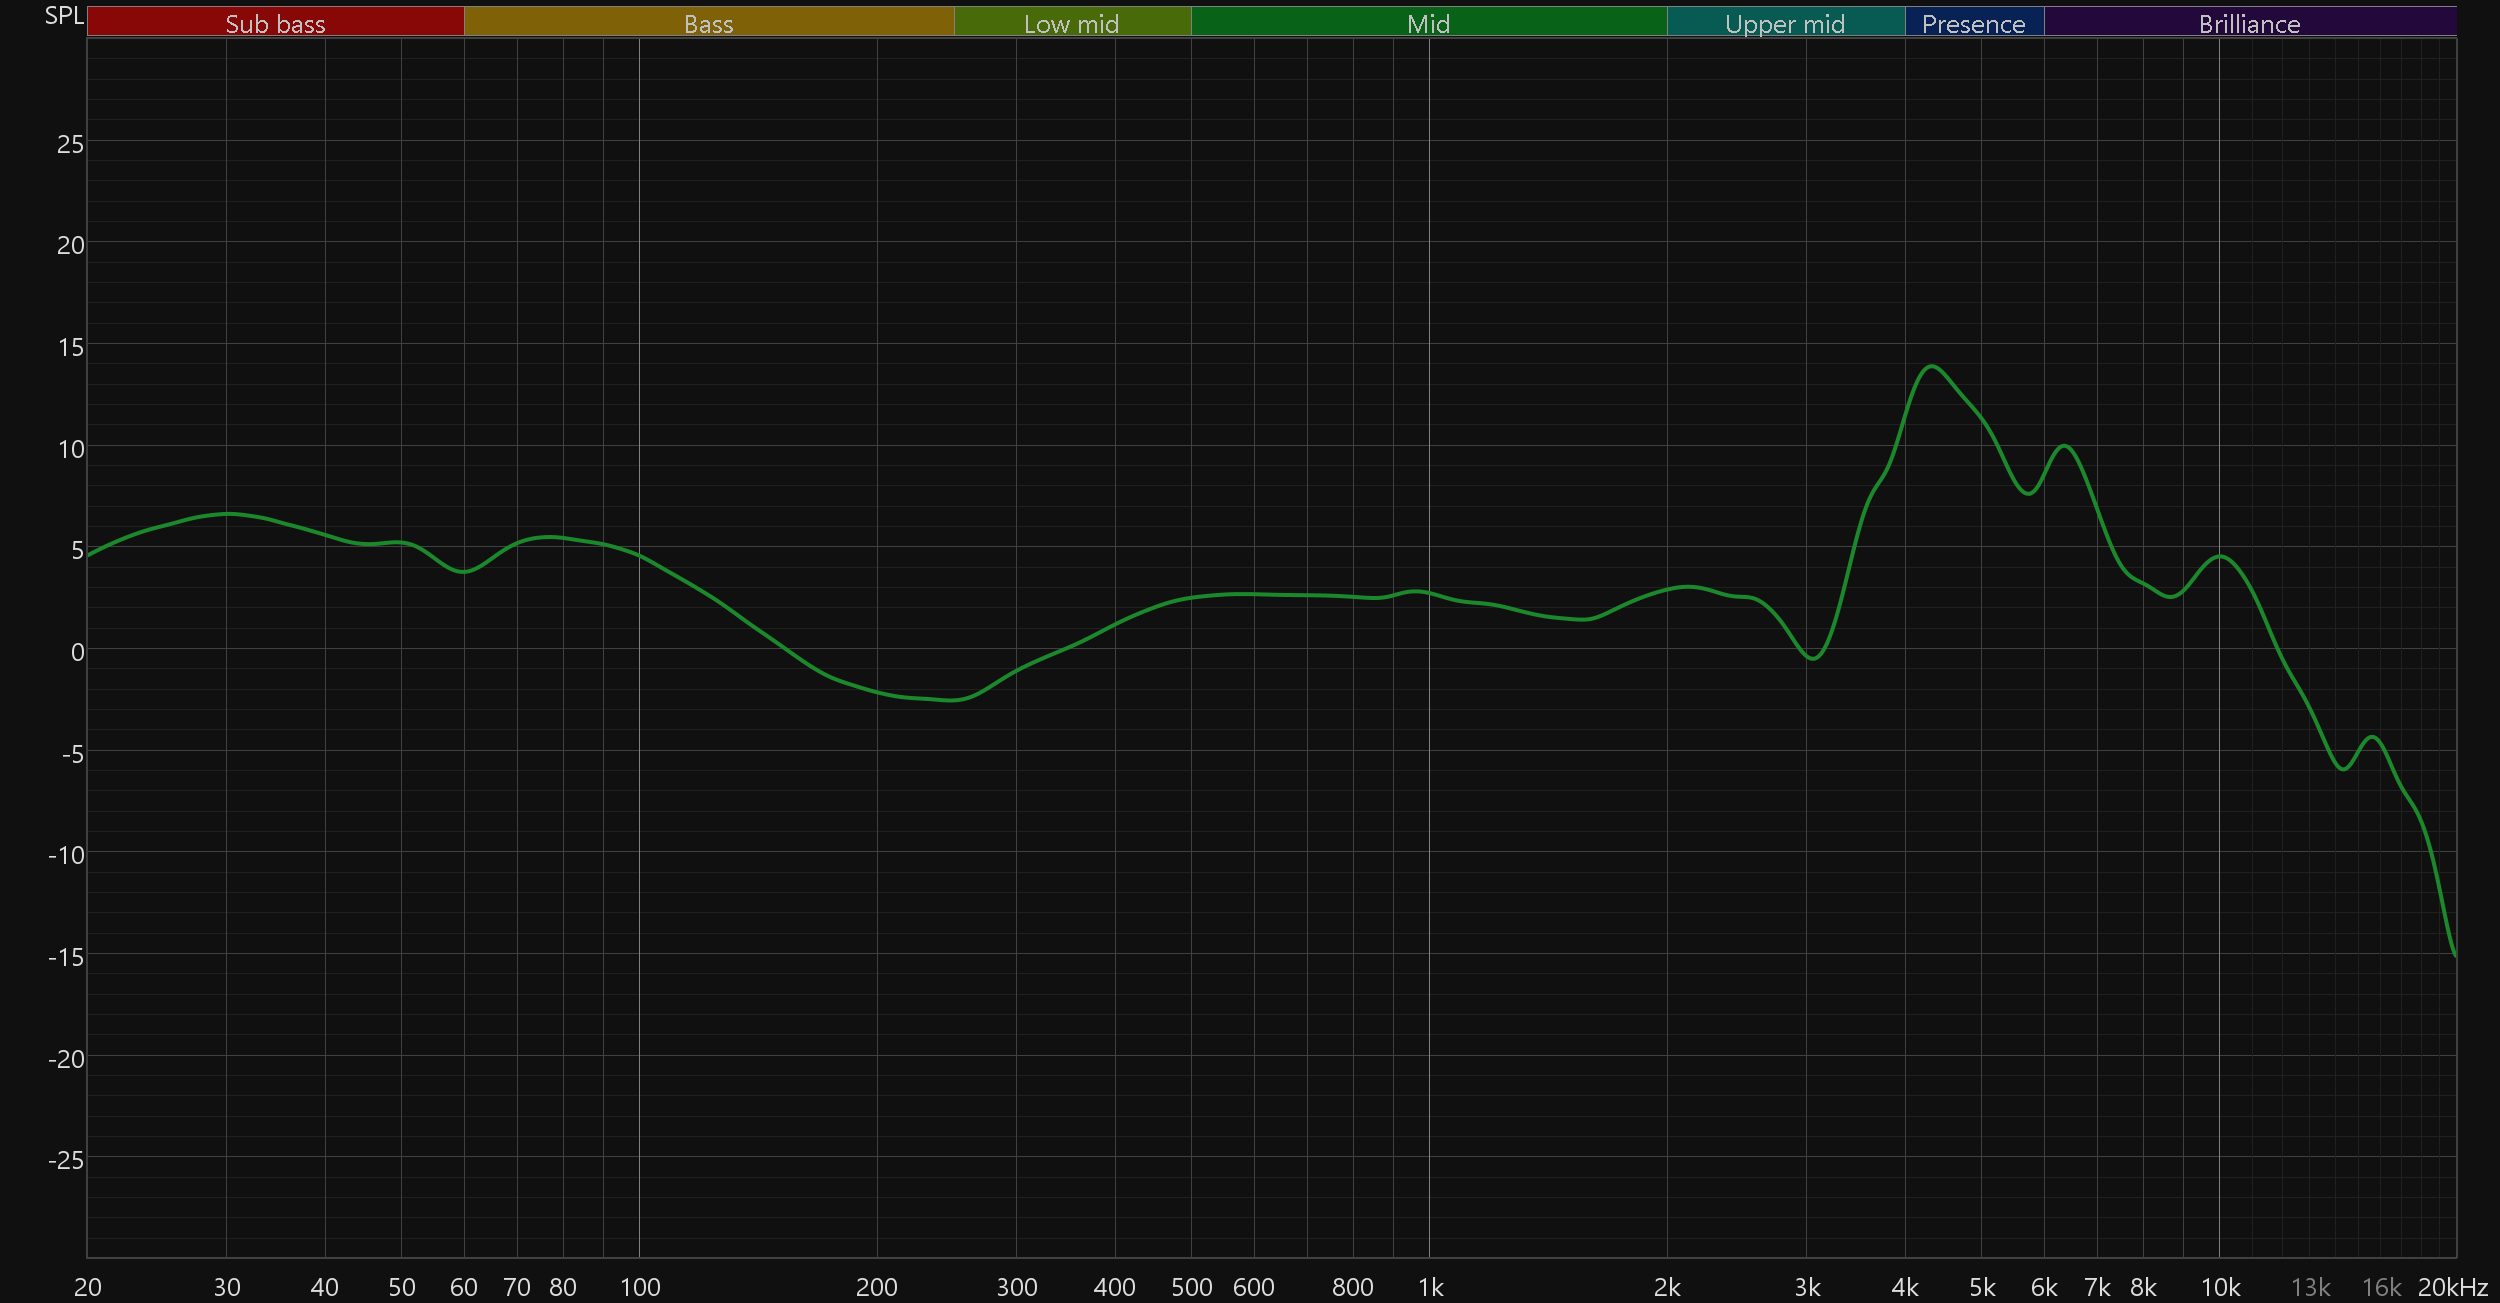
Task: Click the 10k frequency axis label
Action: point(2220,1287)
